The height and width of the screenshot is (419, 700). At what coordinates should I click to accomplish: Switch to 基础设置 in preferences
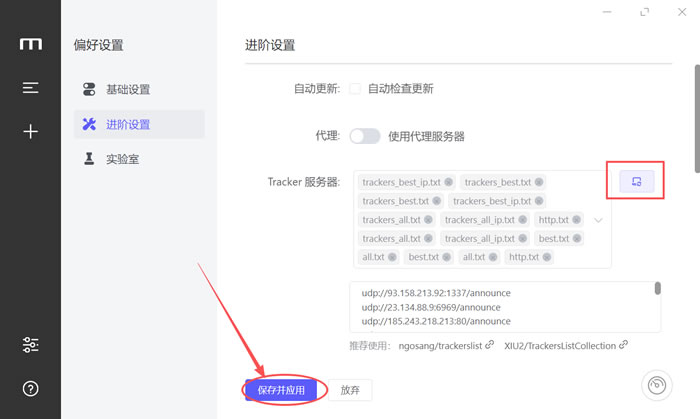coord(127,89)
